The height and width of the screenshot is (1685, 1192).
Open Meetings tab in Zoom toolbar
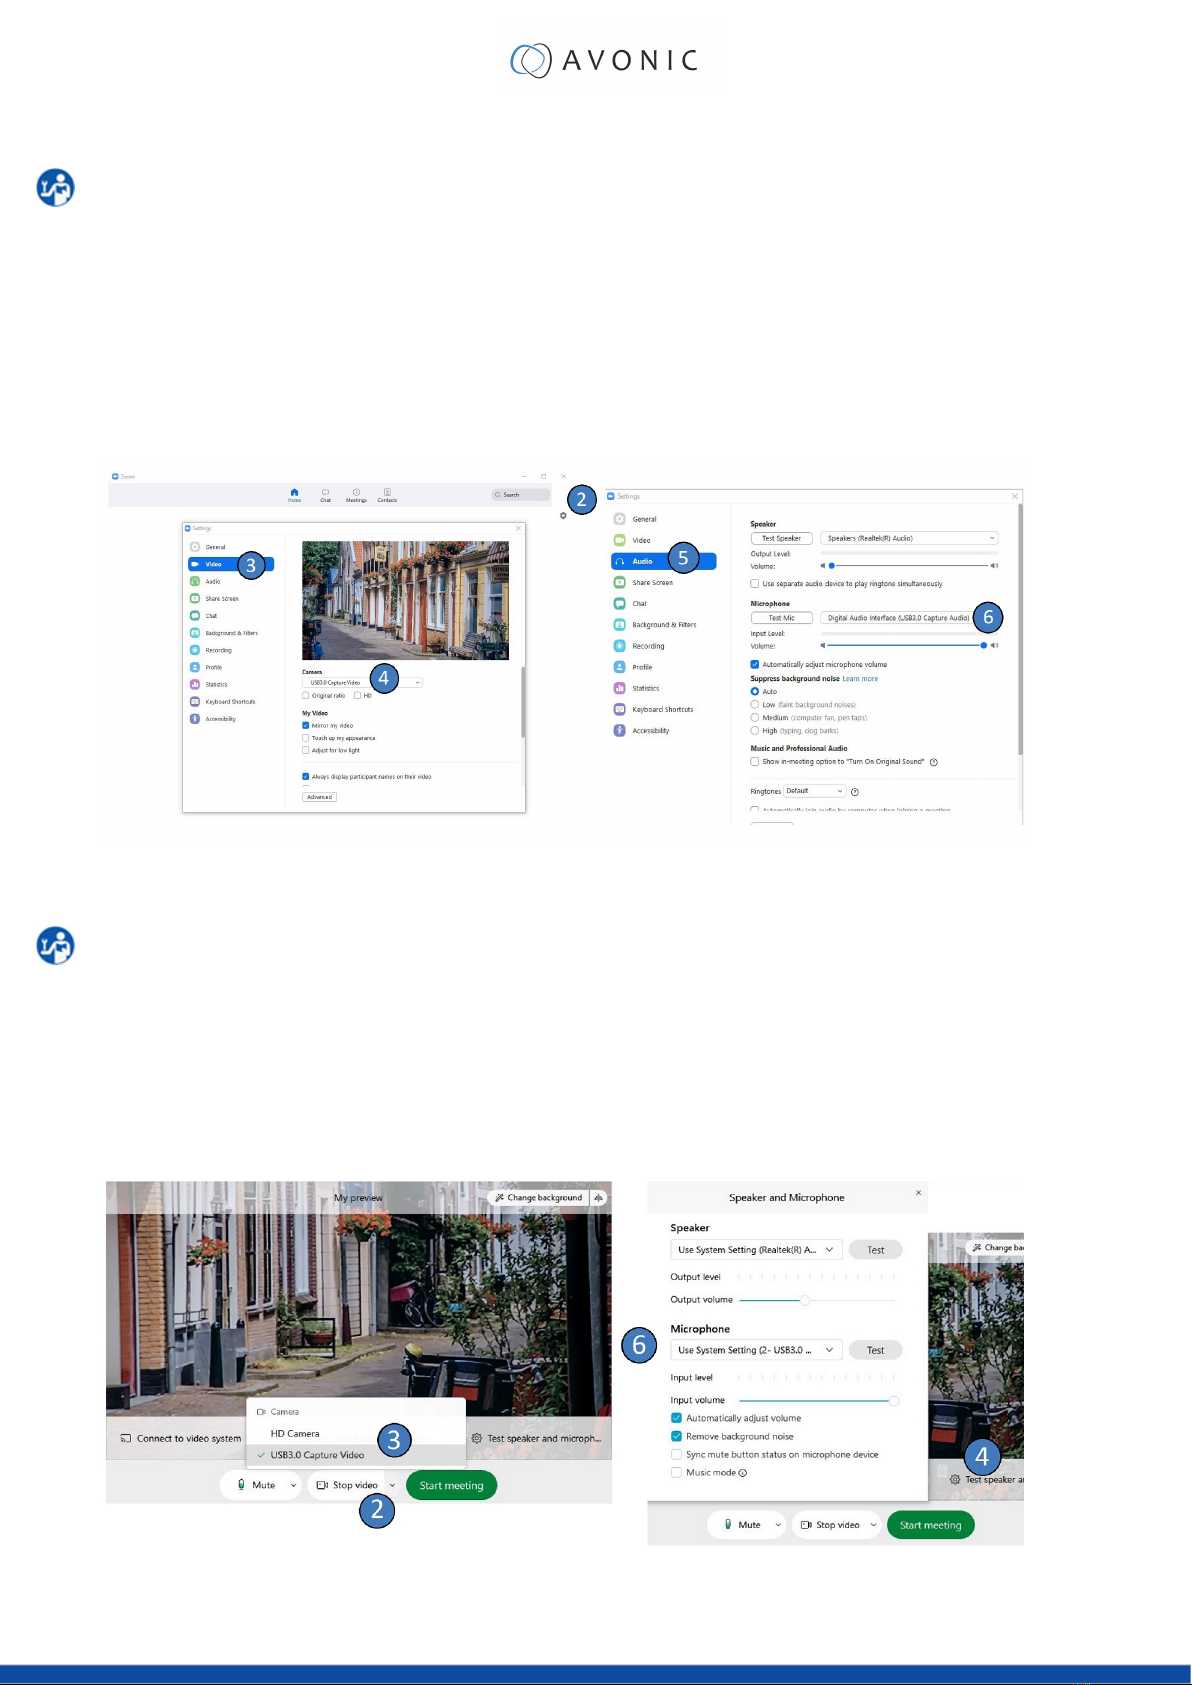[x=356, y=495]
